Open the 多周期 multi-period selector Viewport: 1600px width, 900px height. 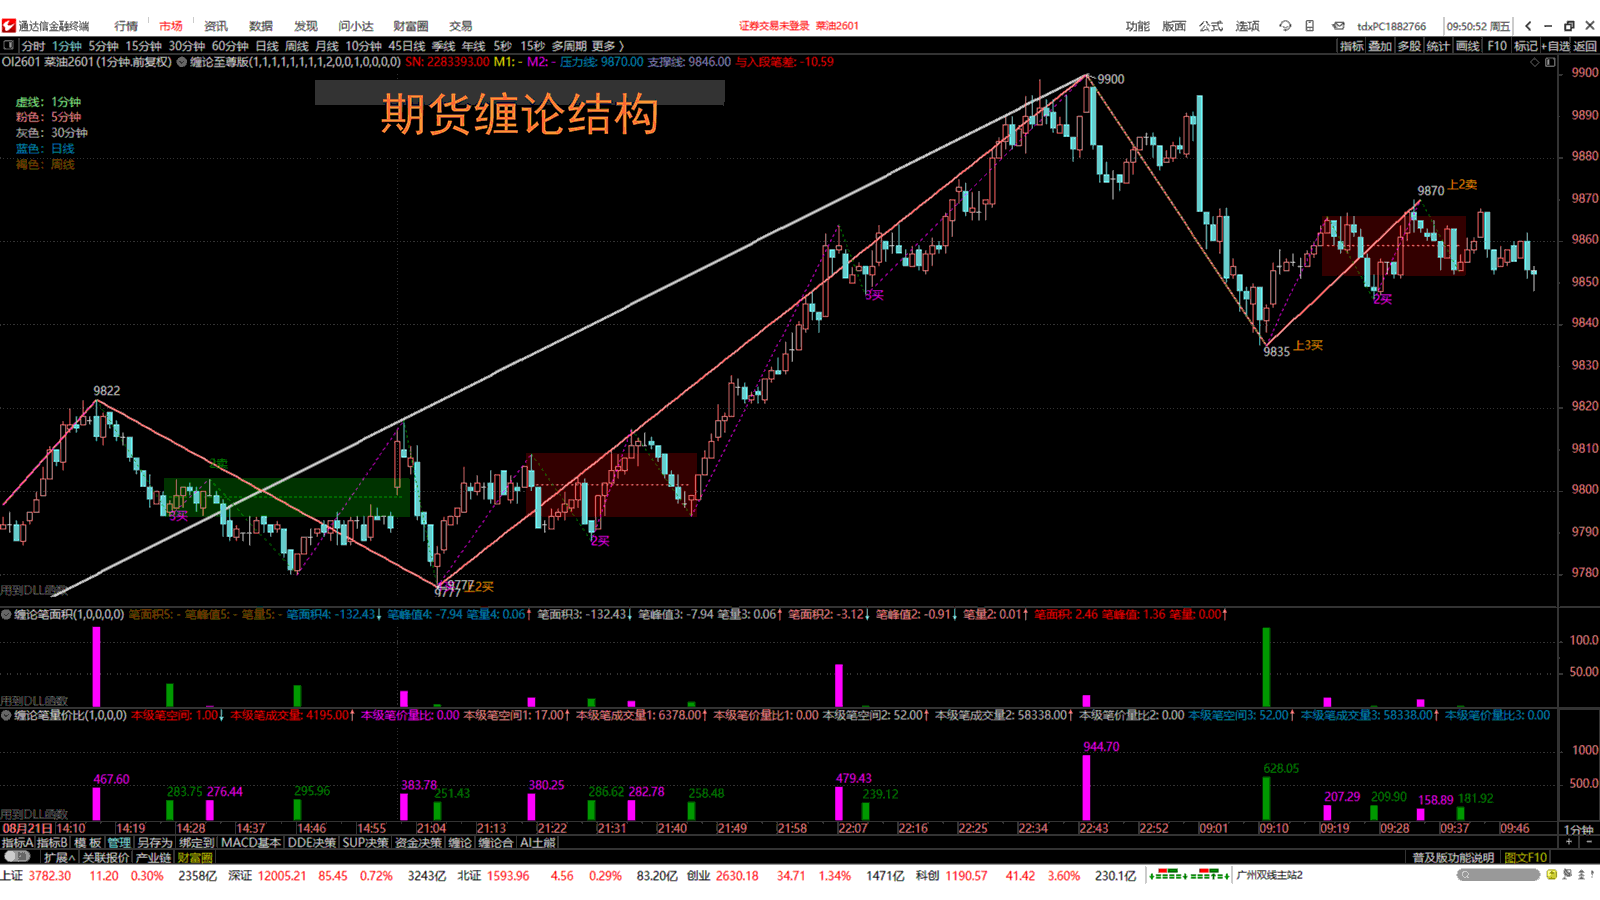(568, 46)
